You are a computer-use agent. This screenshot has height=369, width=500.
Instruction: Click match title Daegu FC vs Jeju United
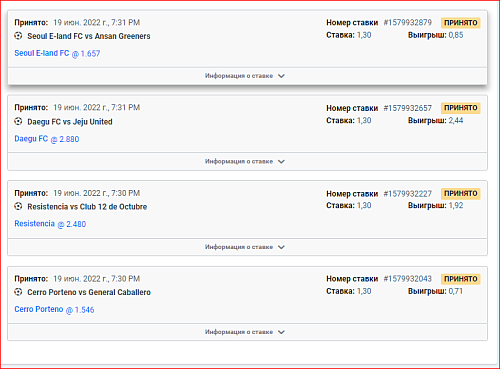70,122
